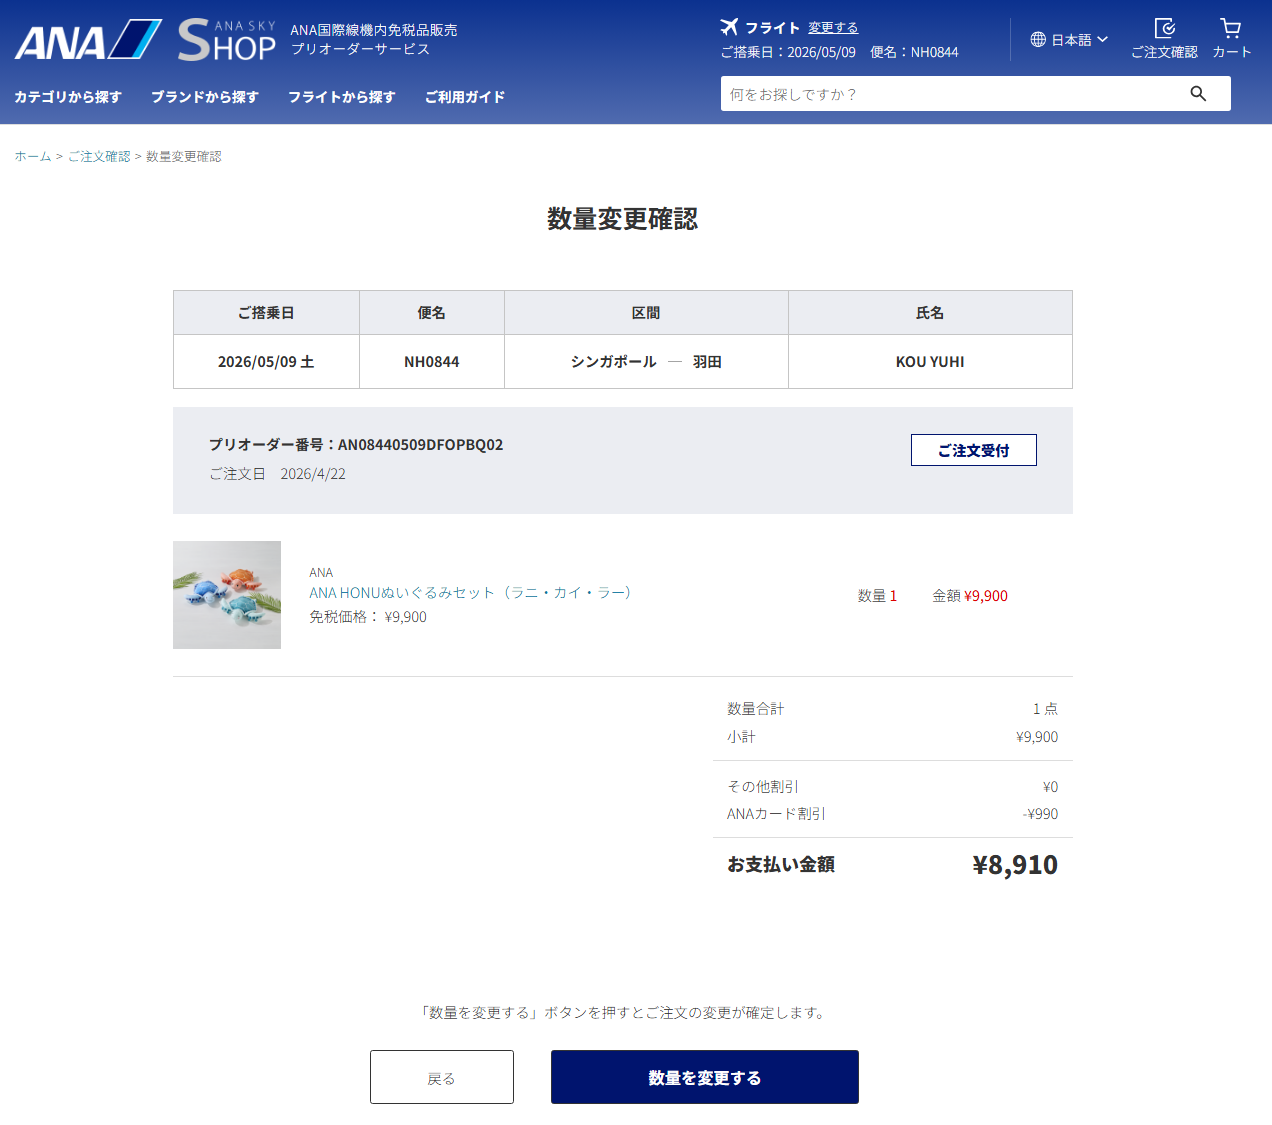The image size is (1272, 1125).
Task: Click the ご注文受付 status button
Action: (974, 450)
